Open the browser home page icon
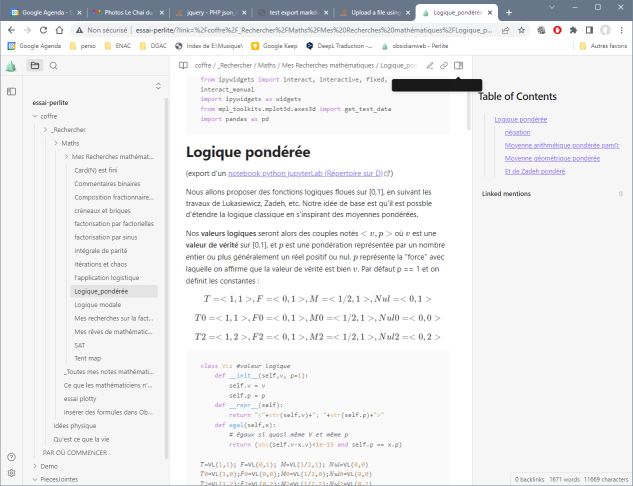 pyautogui.click(x=59, y=30)
